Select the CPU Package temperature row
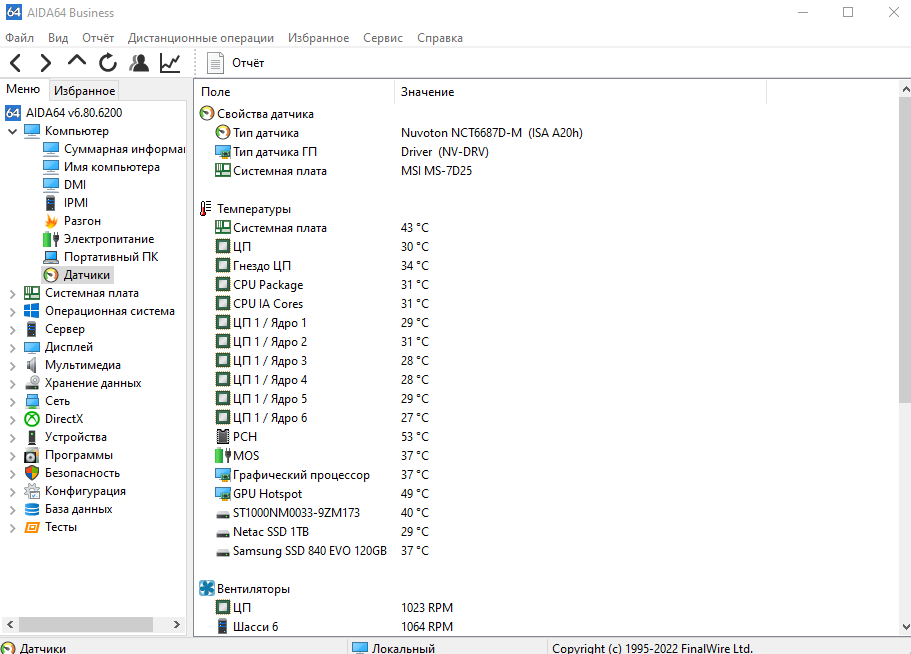This screenshot has height=654, width=911. [x=321, y=285]
